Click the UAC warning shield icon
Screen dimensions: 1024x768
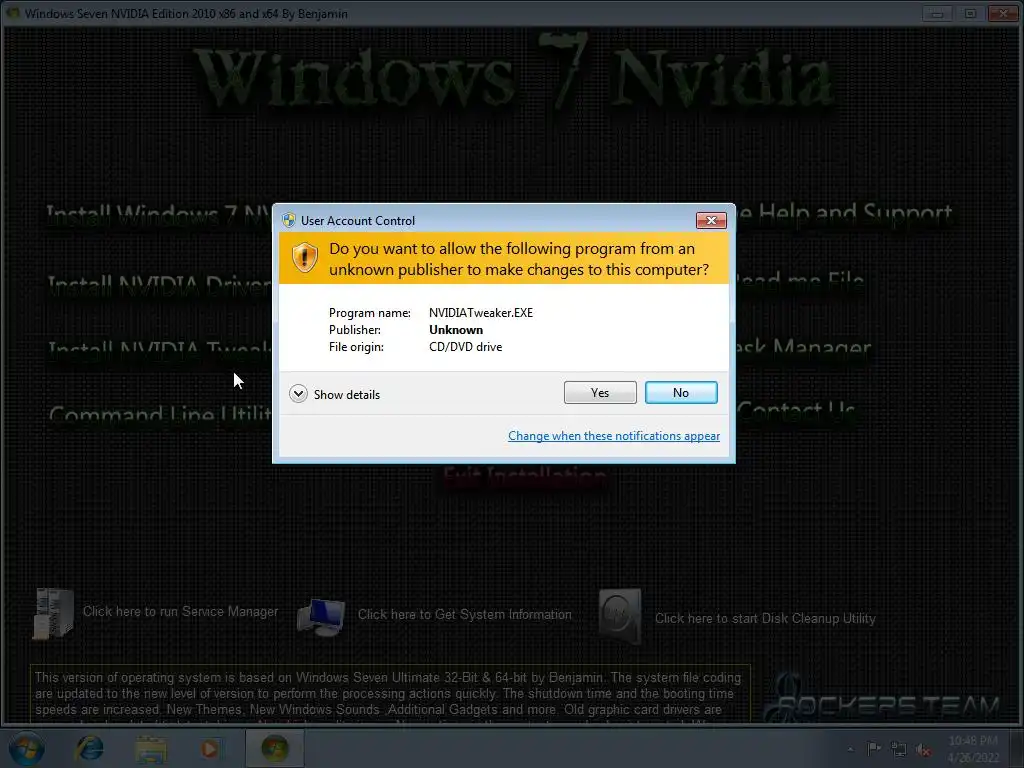(304, 257)
